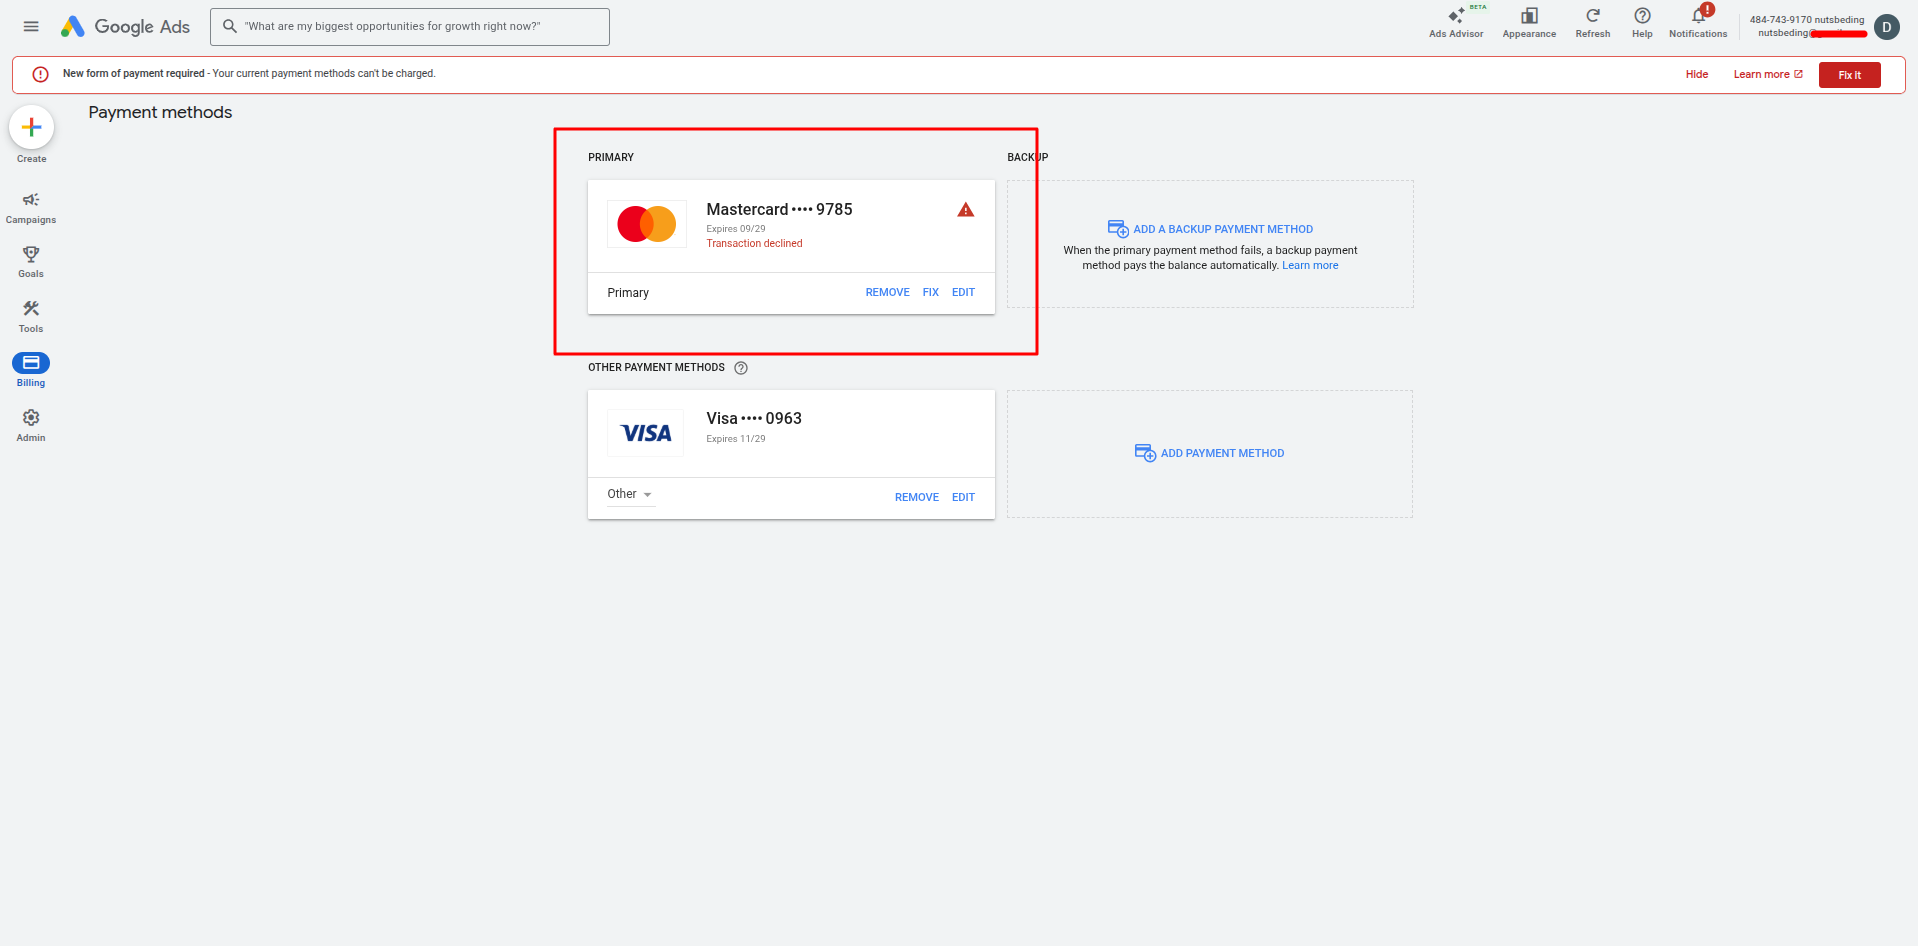Click the Mastercard declined warning triangle
Image resolution: width=1918 pixels, height=946 pixels.
click(965, 210)
